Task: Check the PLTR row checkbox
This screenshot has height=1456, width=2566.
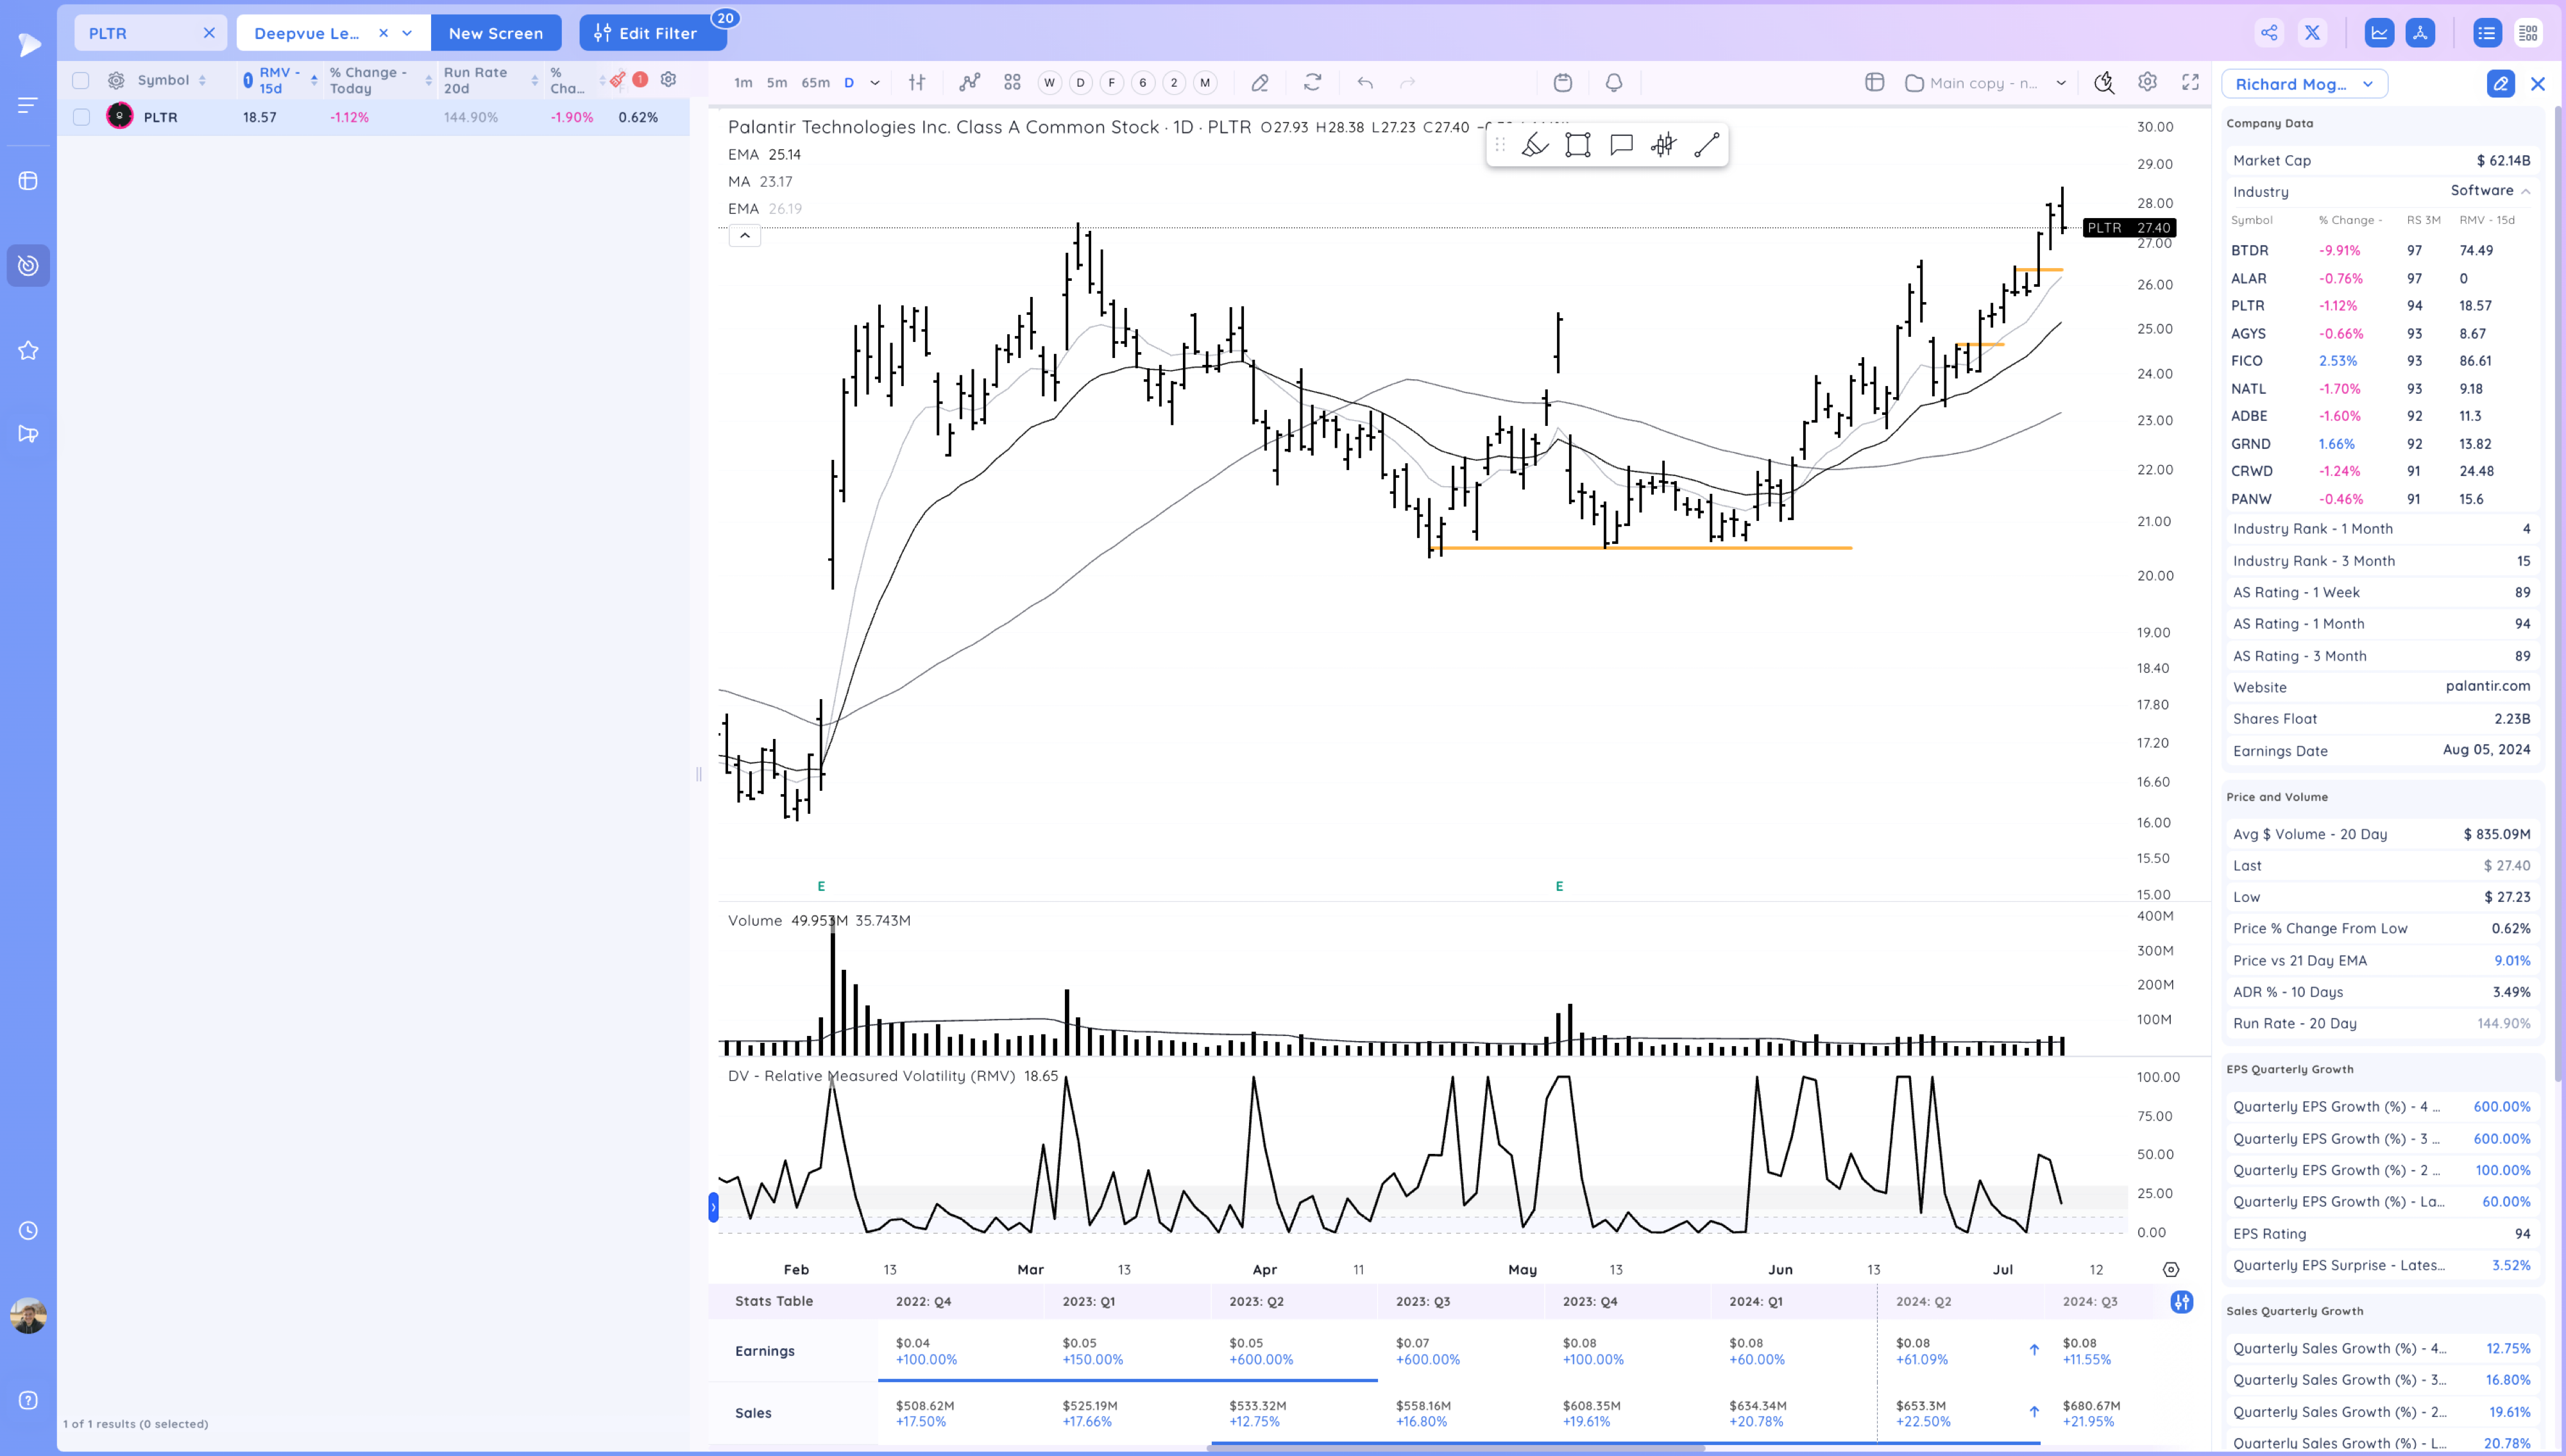Action: (81, 117)
